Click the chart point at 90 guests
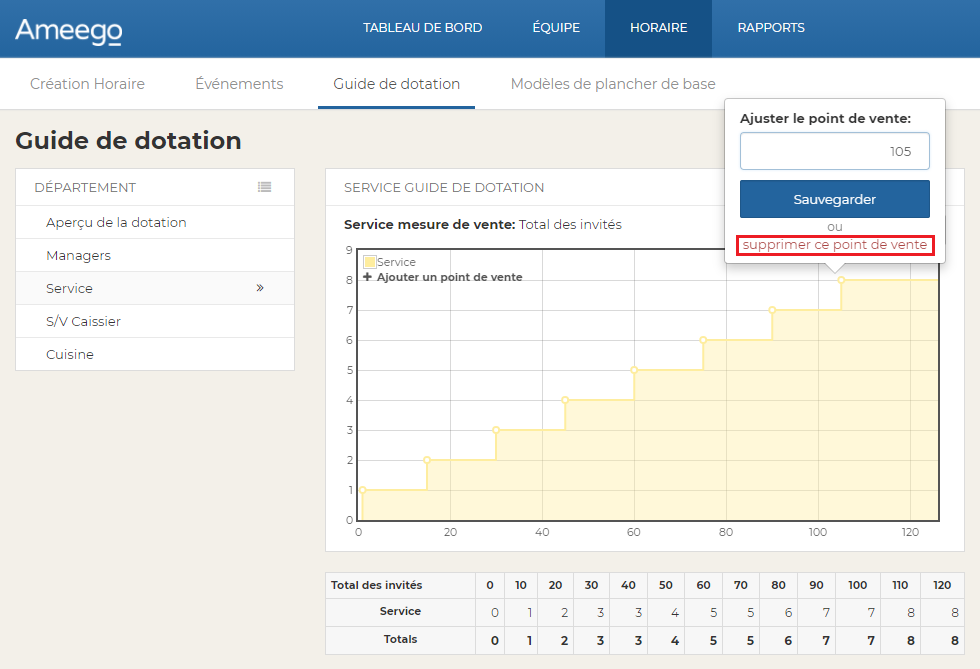 point(772,310)
